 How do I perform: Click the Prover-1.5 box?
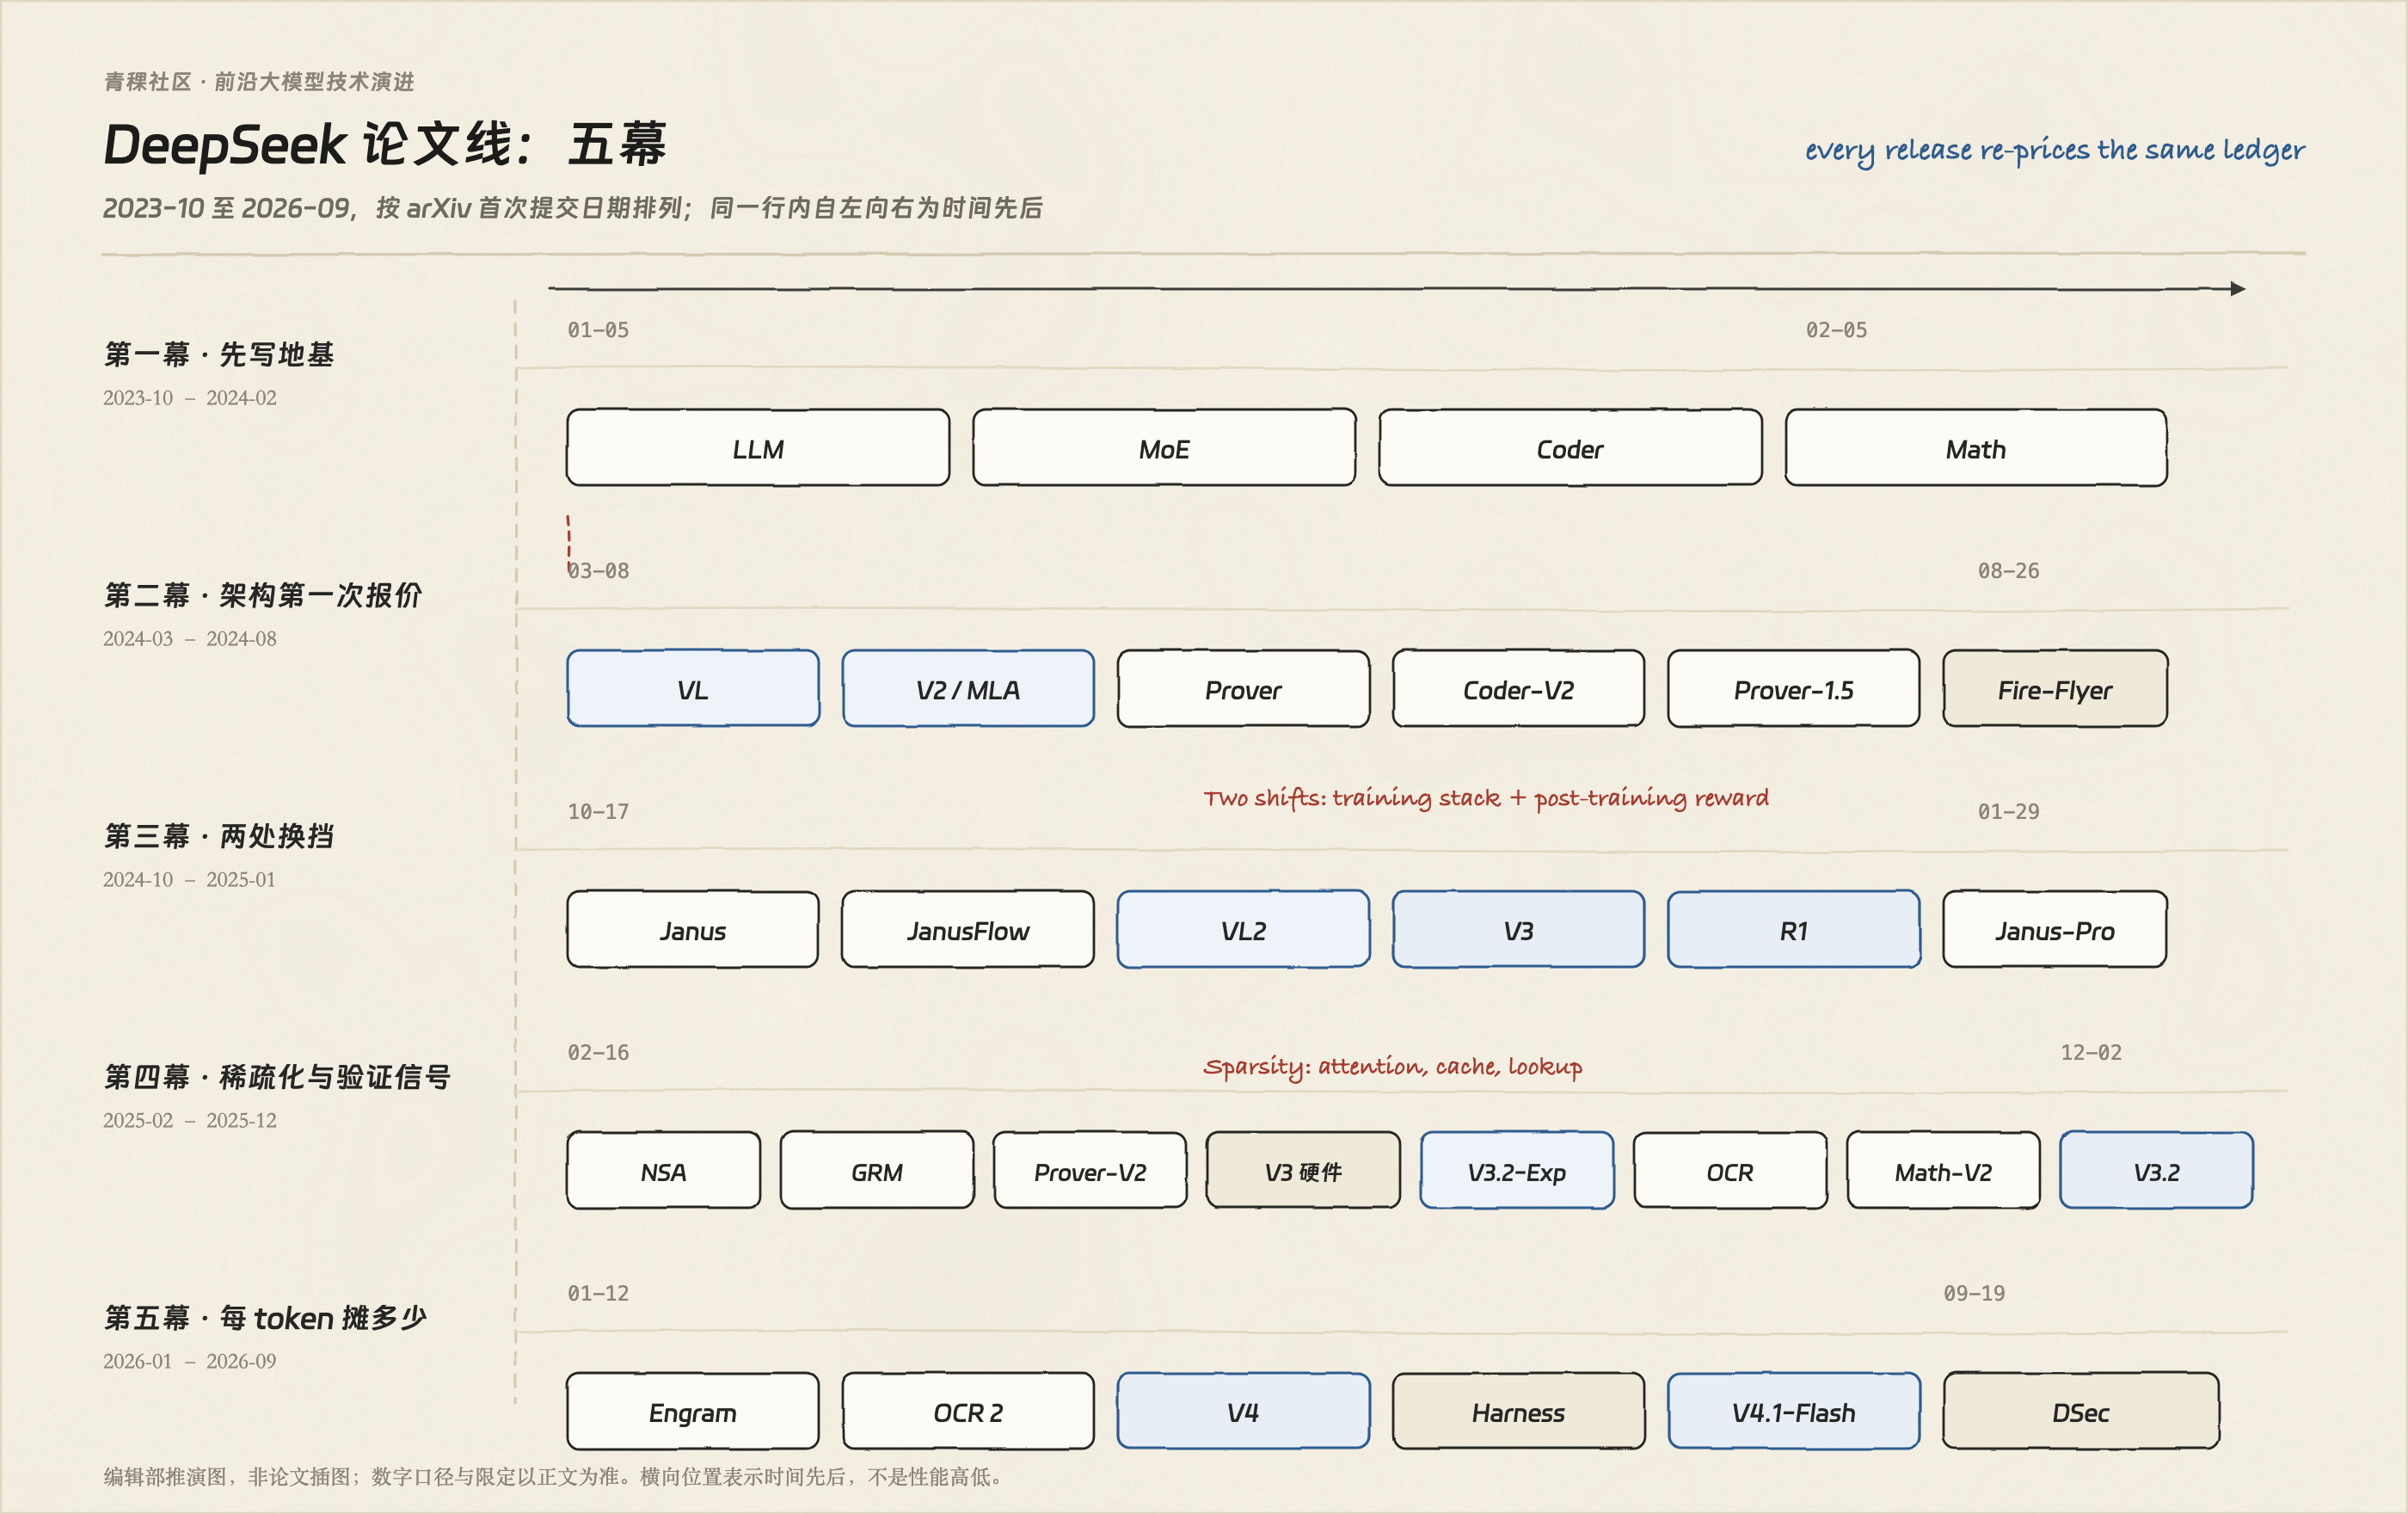(x=1793, y=689)
